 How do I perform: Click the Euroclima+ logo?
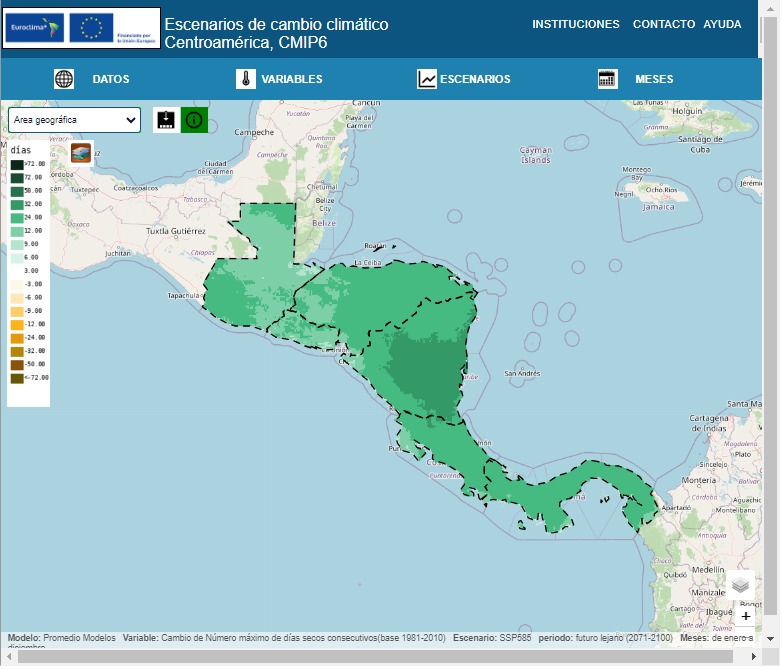pos(35,28)
